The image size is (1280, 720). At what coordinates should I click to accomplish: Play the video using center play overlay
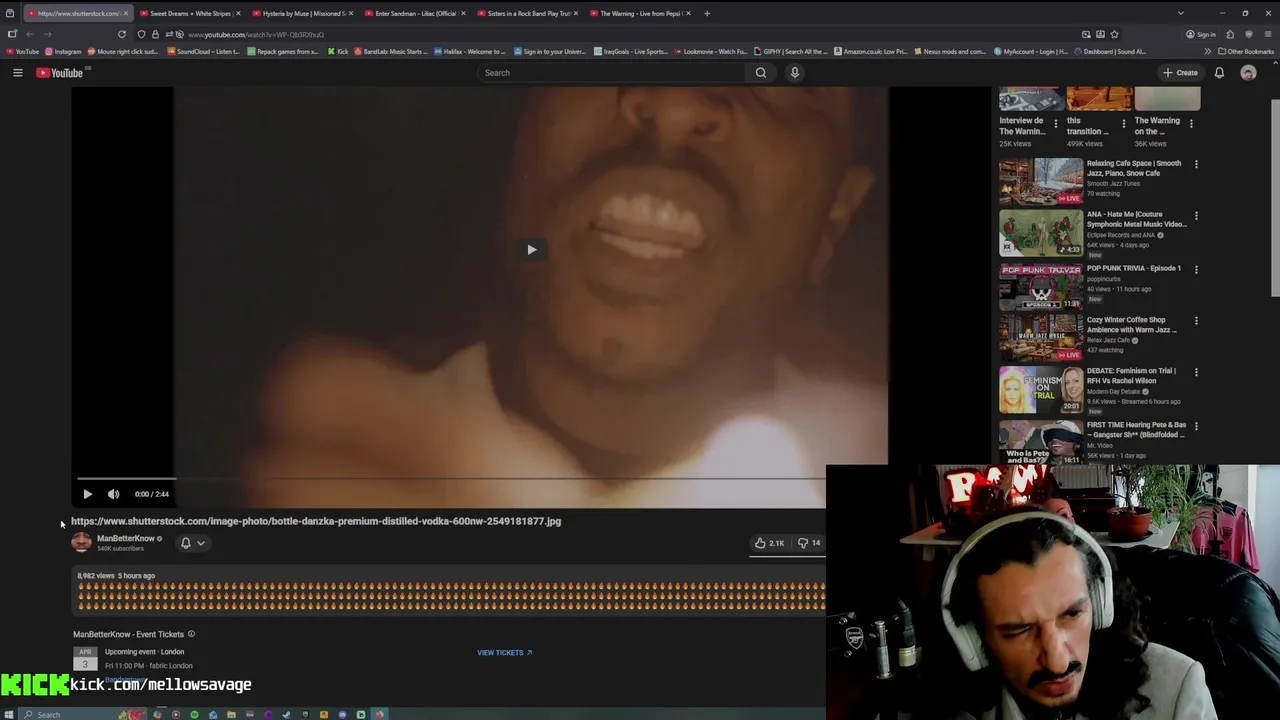531,249
